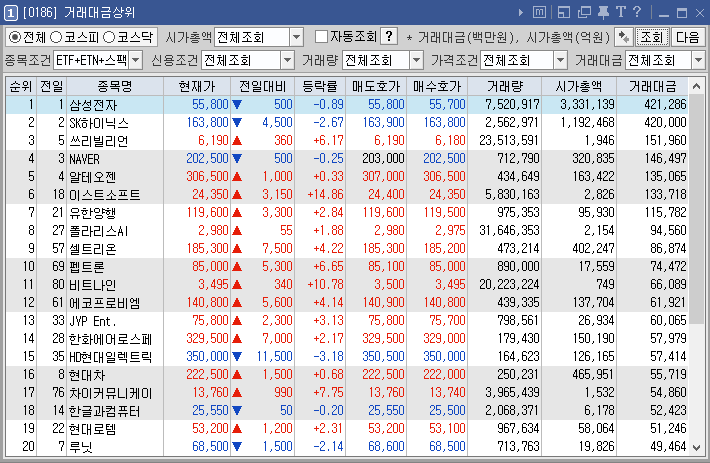Click the 거래량 column header in the table
This screenshot has height=463, width=710.
point(505,86)
